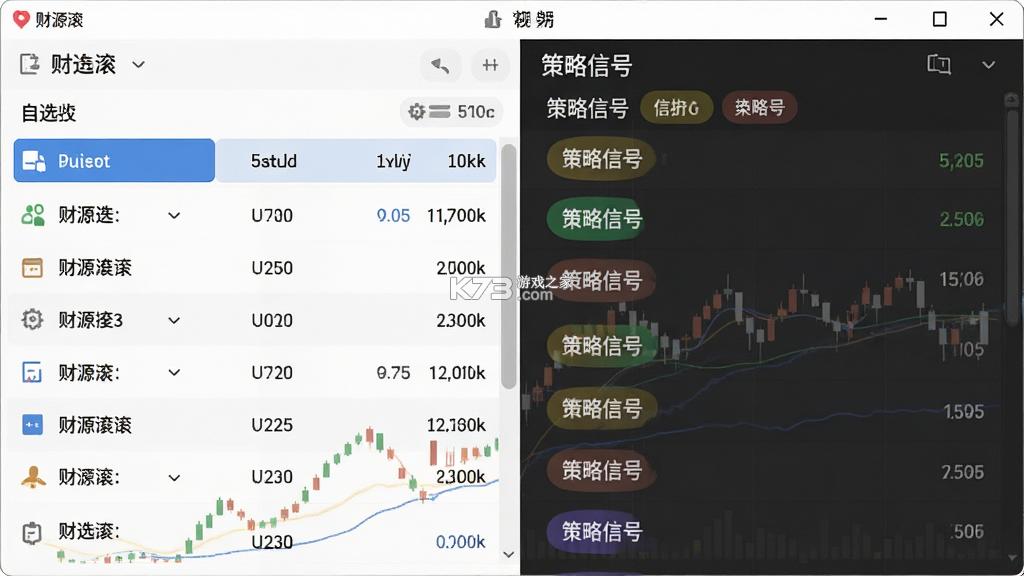Click the 自选妆 section label
Viewport: 1024px width, 576px height.
click(49, 113)
